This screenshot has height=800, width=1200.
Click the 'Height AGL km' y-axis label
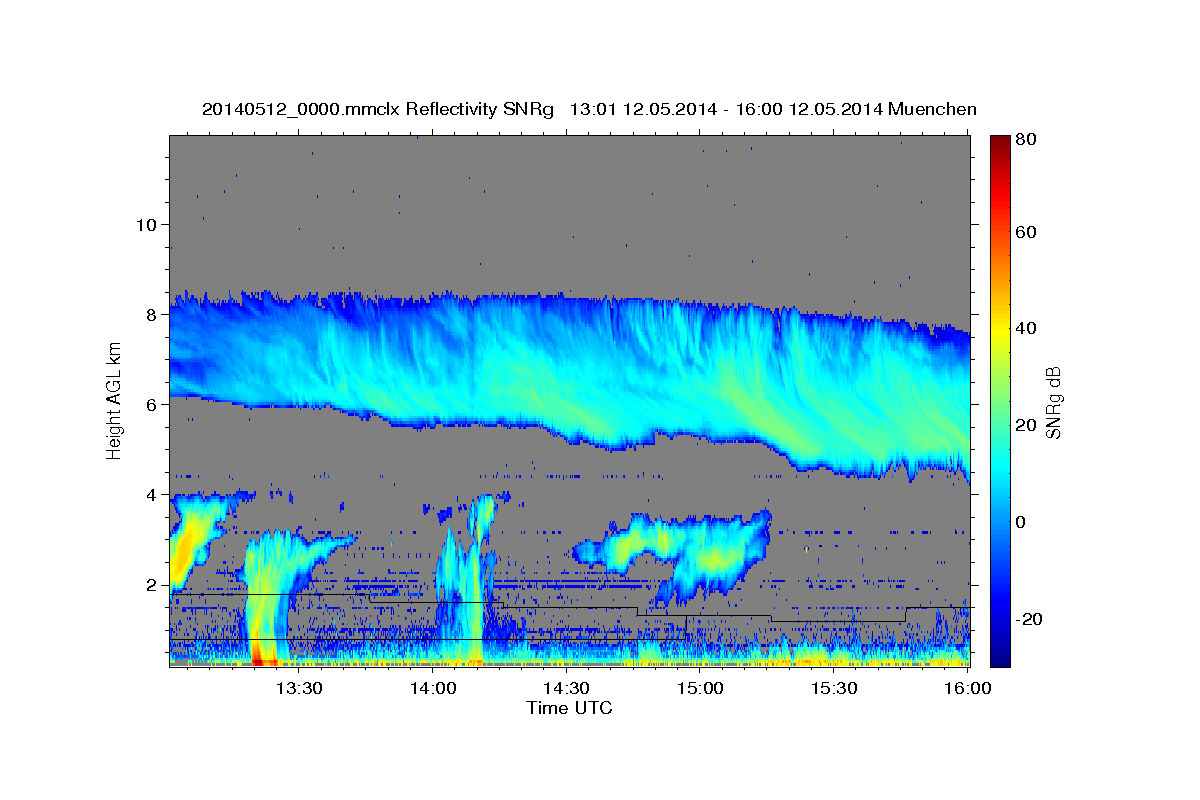pyautogui.click(x=114, y=401)
